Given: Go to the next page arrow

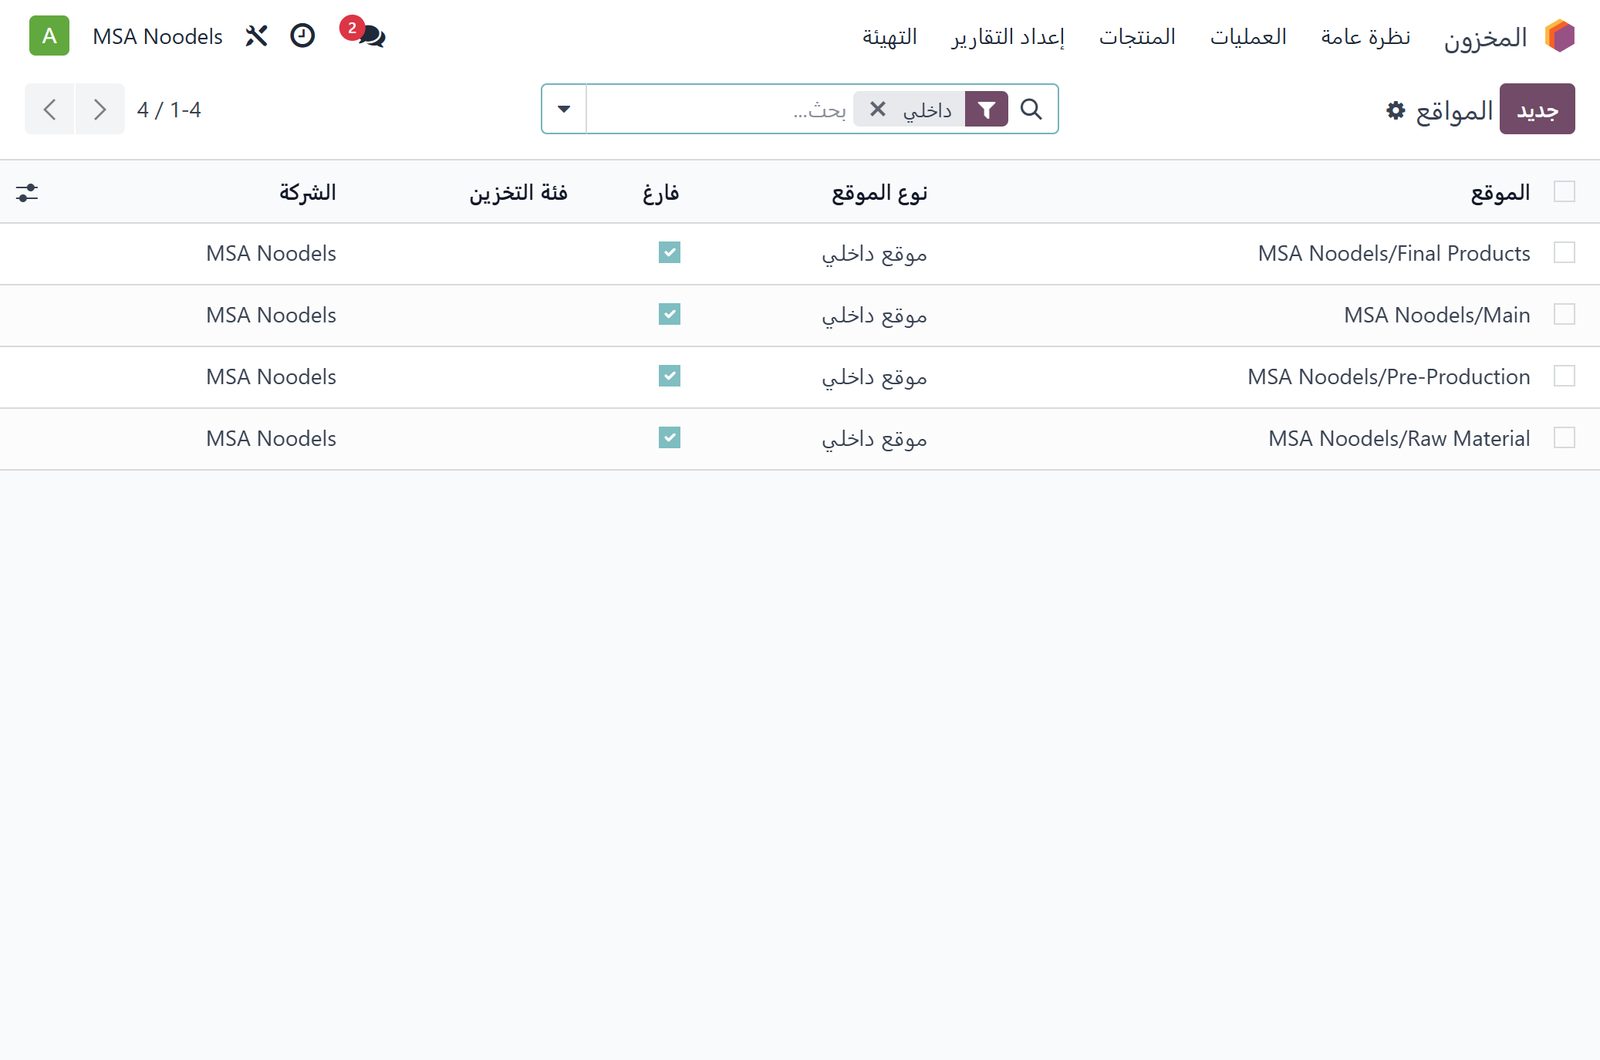Looking at the screenshot, I should pyautogui.click(x=100, y=109).
